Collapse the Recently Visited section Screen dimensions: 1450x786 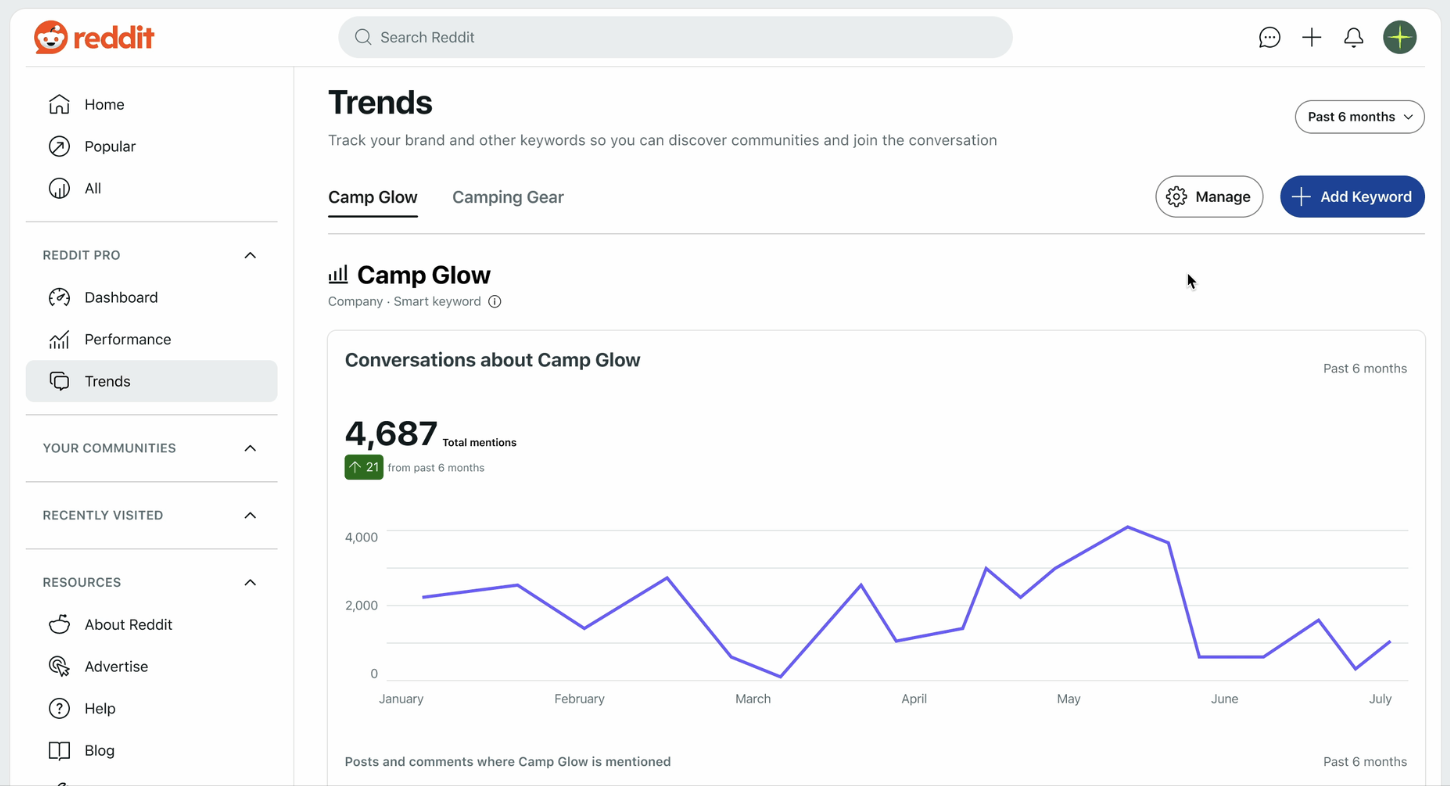249,515
